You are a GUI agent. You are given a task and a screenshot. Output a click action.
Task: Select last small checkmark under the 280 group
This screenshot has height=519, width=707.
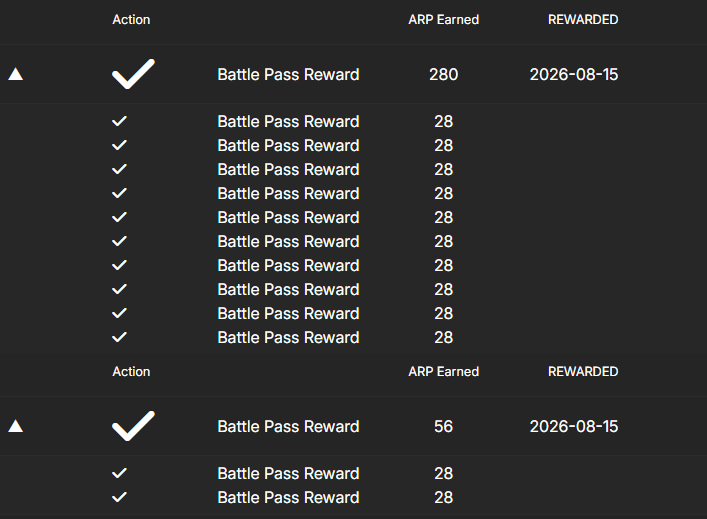[x=119, y=337]
